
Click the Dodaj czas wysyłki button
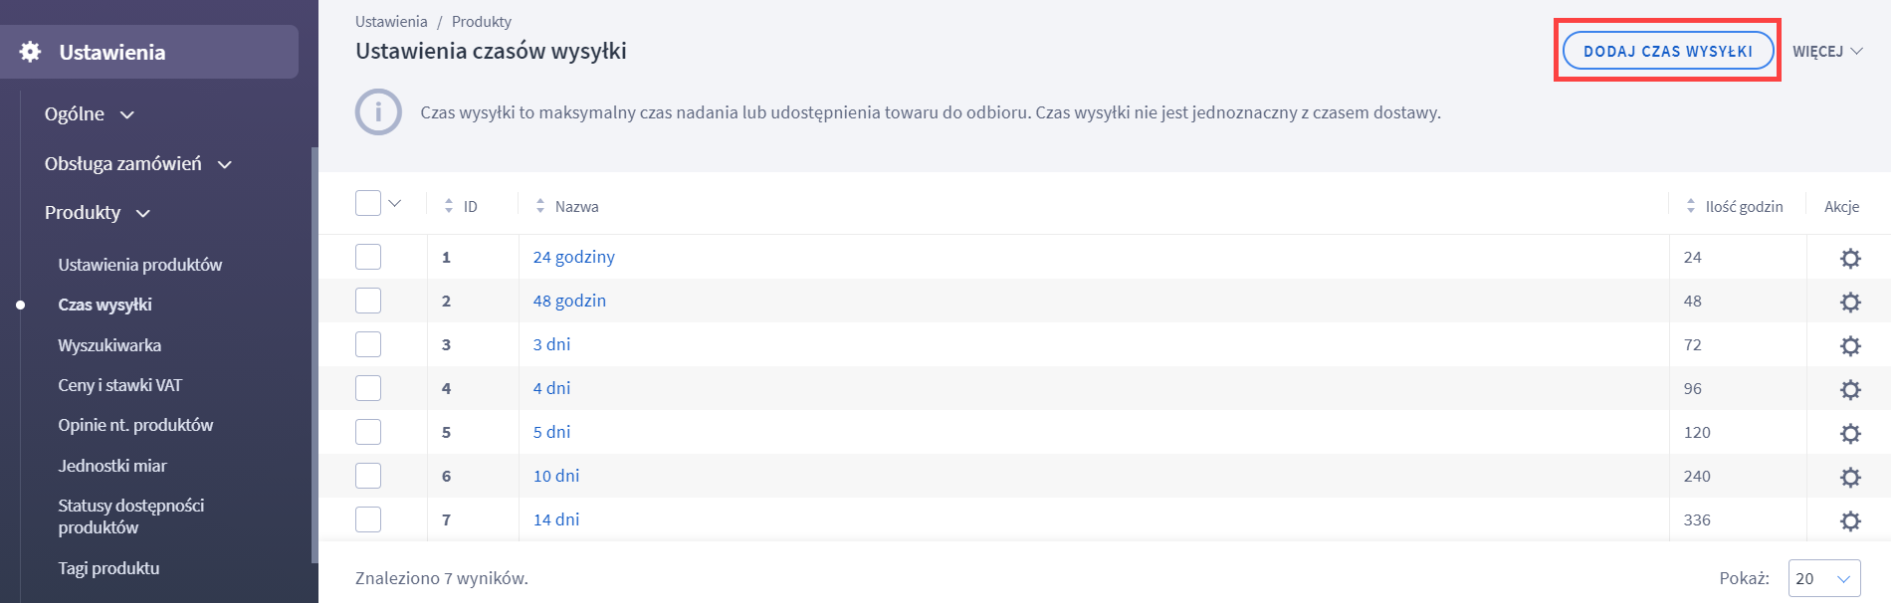click(x=1667, y=51)
